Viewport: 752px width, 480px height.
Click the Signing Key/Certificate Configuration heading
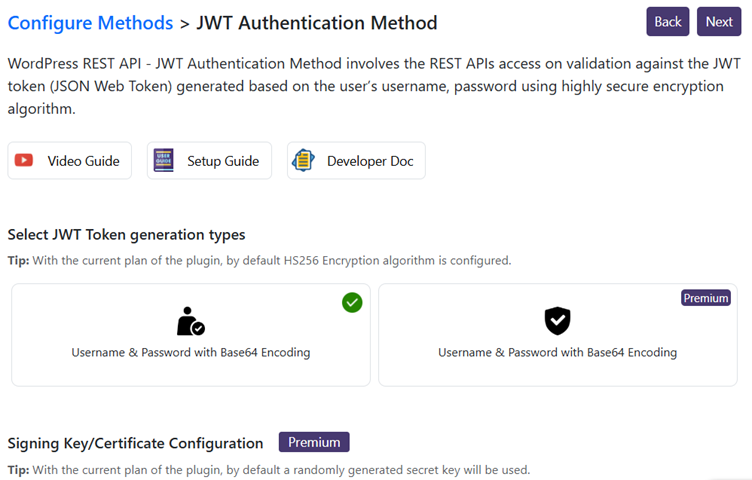135,444
